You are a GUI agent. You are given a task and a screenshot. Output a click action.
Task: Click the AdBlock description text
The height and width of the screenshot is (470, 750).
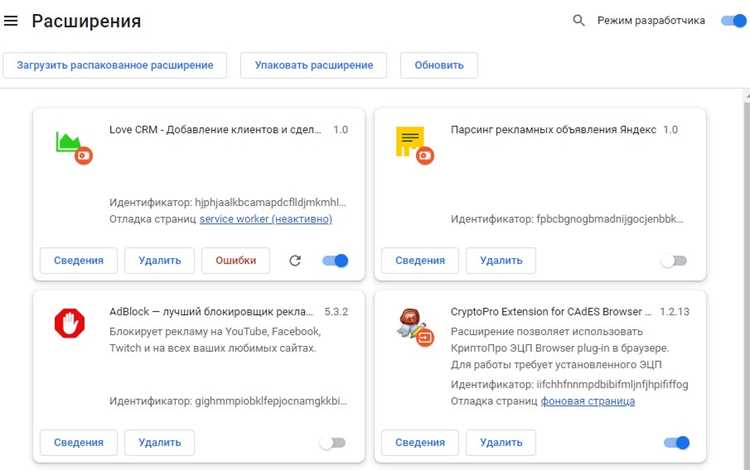[215, 340]
